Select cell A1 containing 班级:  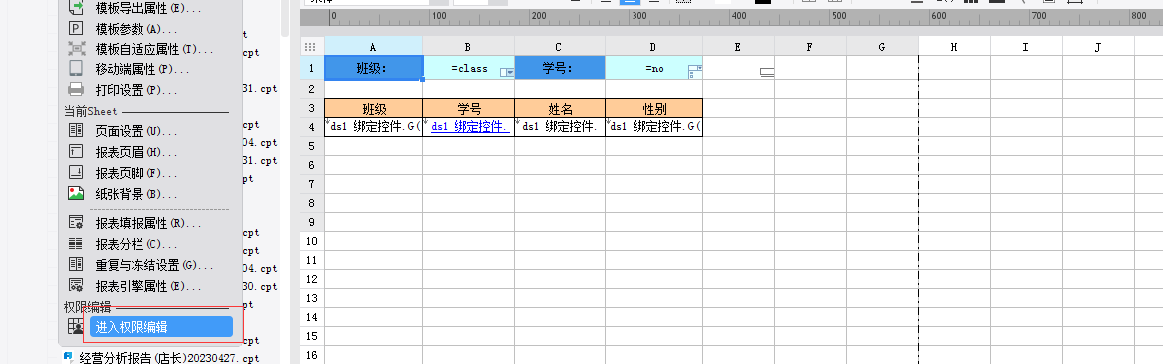point(374,68)
